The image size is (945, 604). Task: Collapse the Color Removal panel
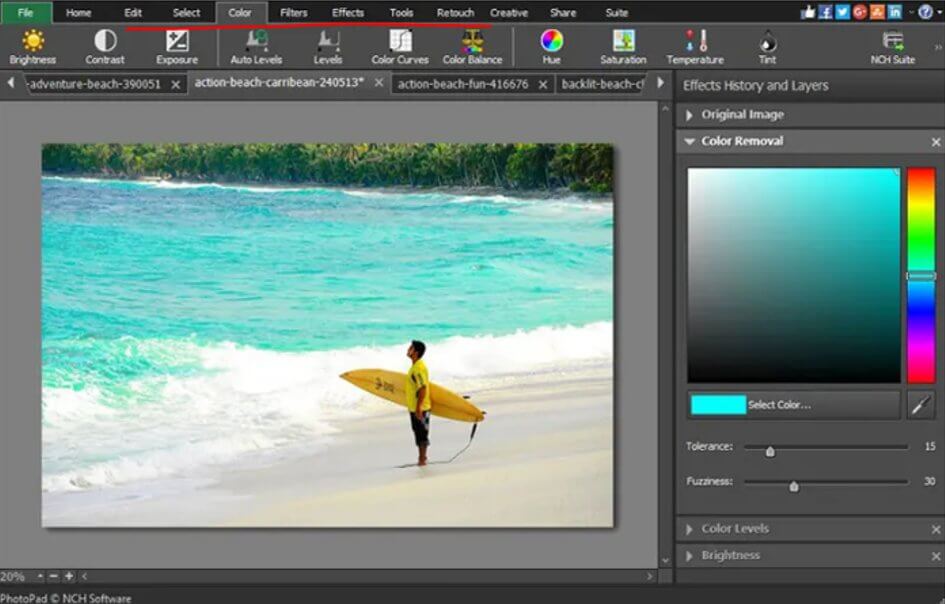tap(689, 141)
